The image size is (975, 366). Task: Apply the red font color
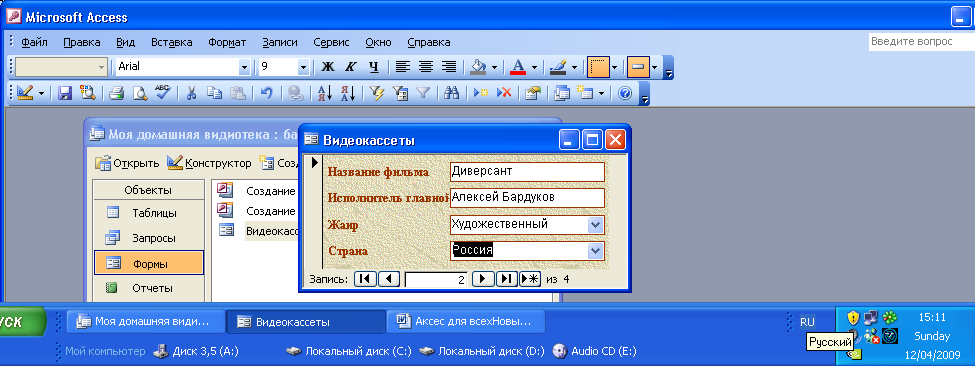tap(518, 67)
